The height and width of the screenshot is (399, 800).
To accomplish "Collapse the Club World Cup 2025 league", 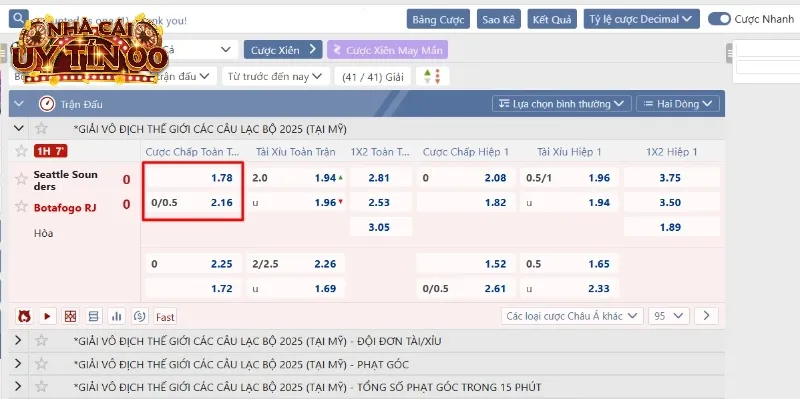I will pos(19,129).
